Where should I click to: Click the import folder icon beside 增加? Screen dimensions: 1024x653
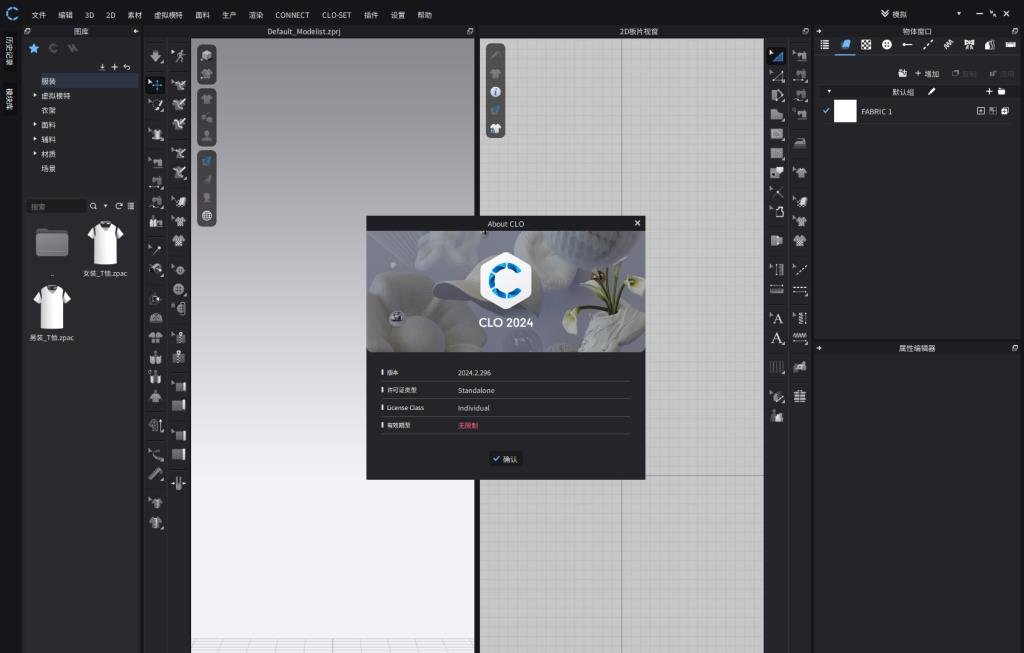(903, 73)
